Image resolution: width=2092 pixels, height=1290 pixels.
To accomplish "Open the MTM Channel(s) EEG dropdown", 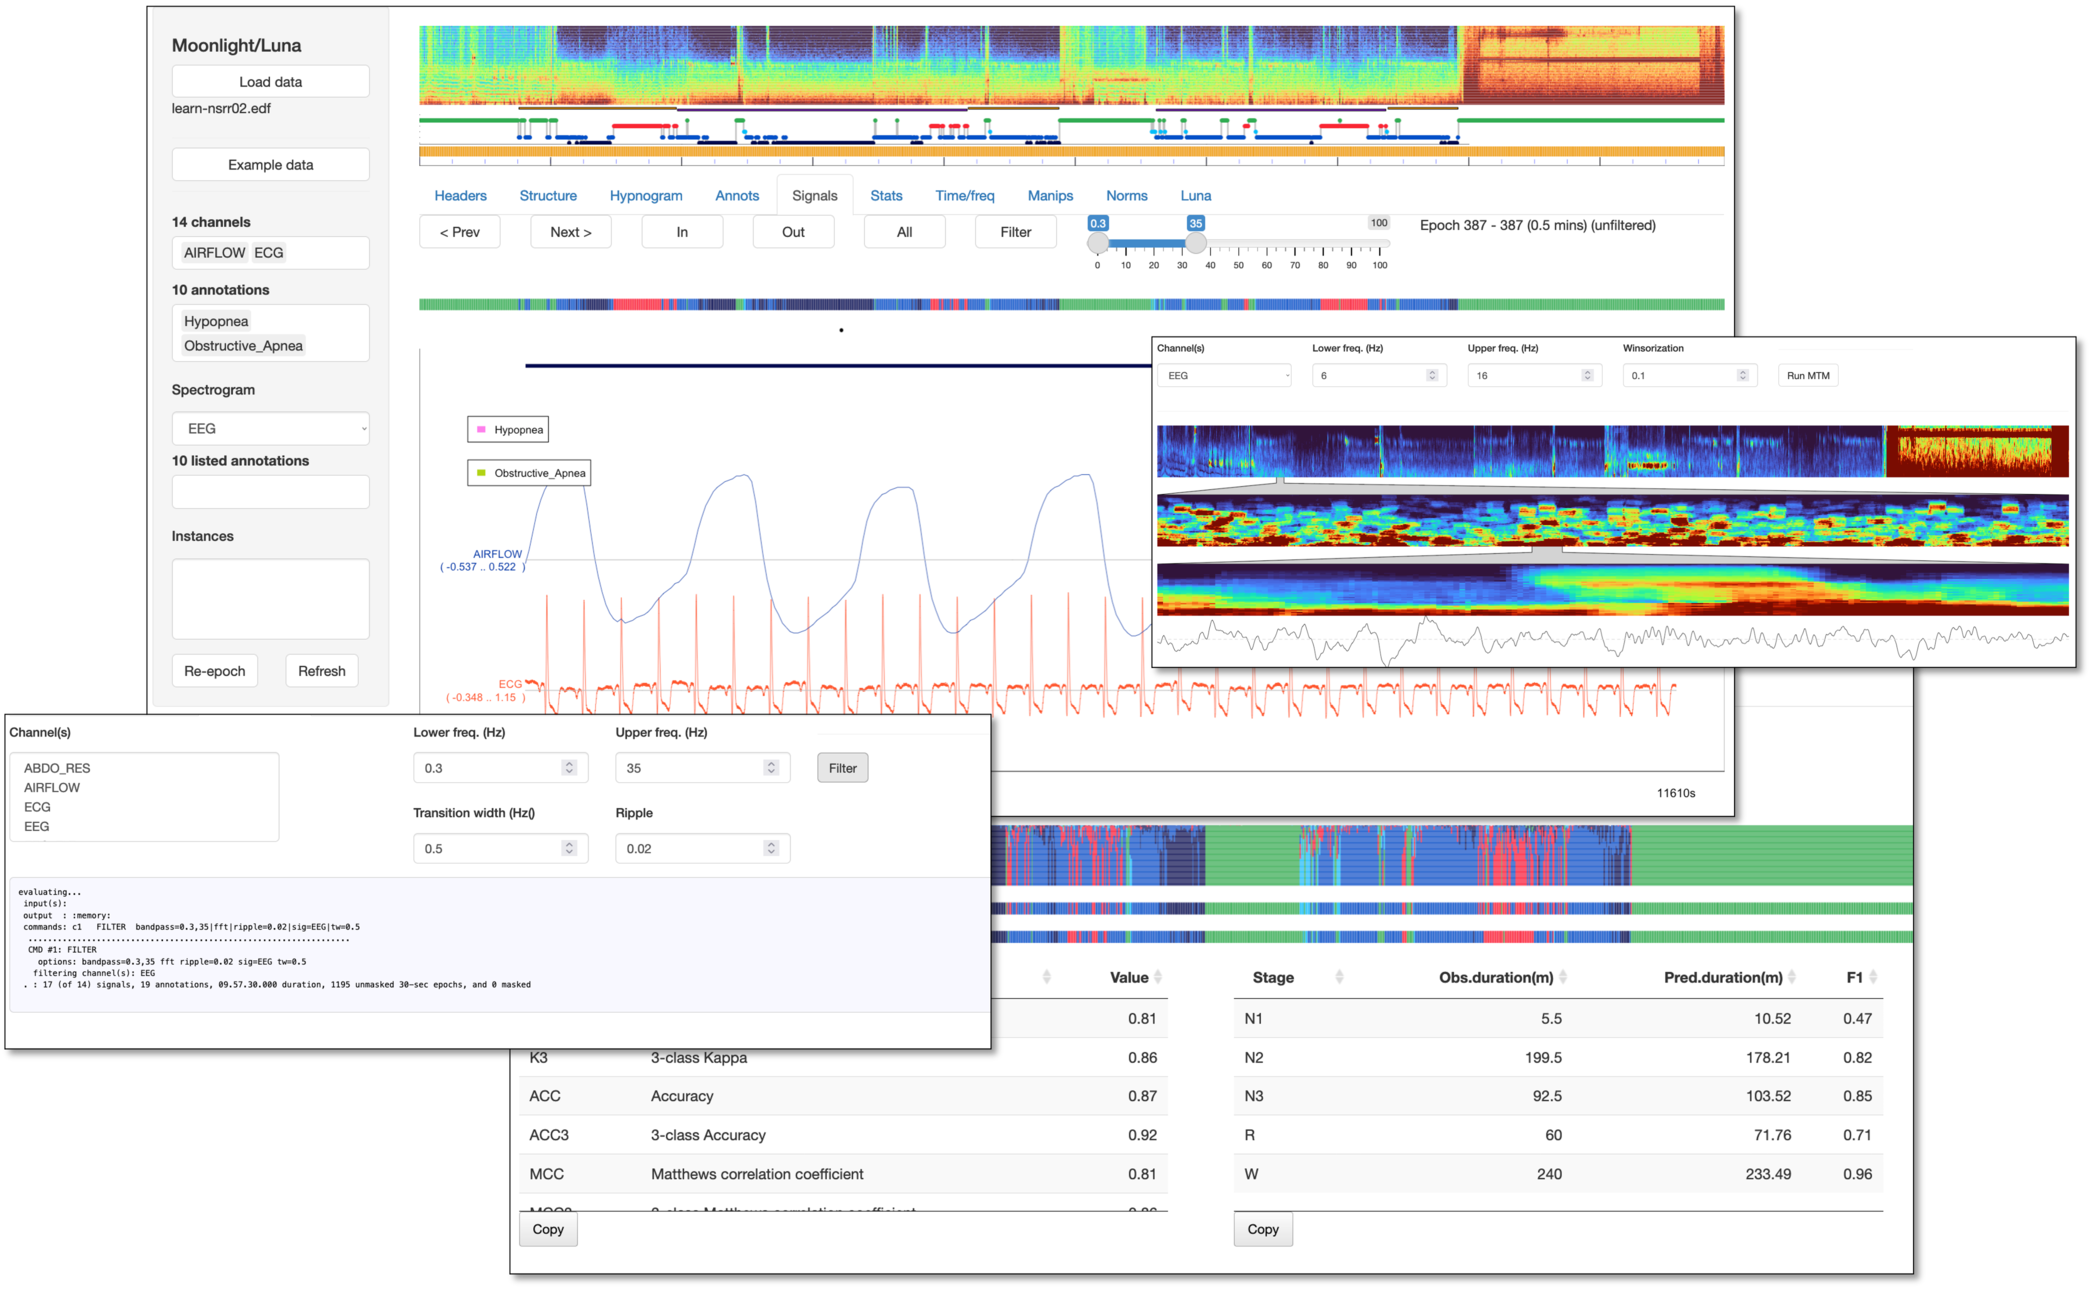I will click(1224, 376).
